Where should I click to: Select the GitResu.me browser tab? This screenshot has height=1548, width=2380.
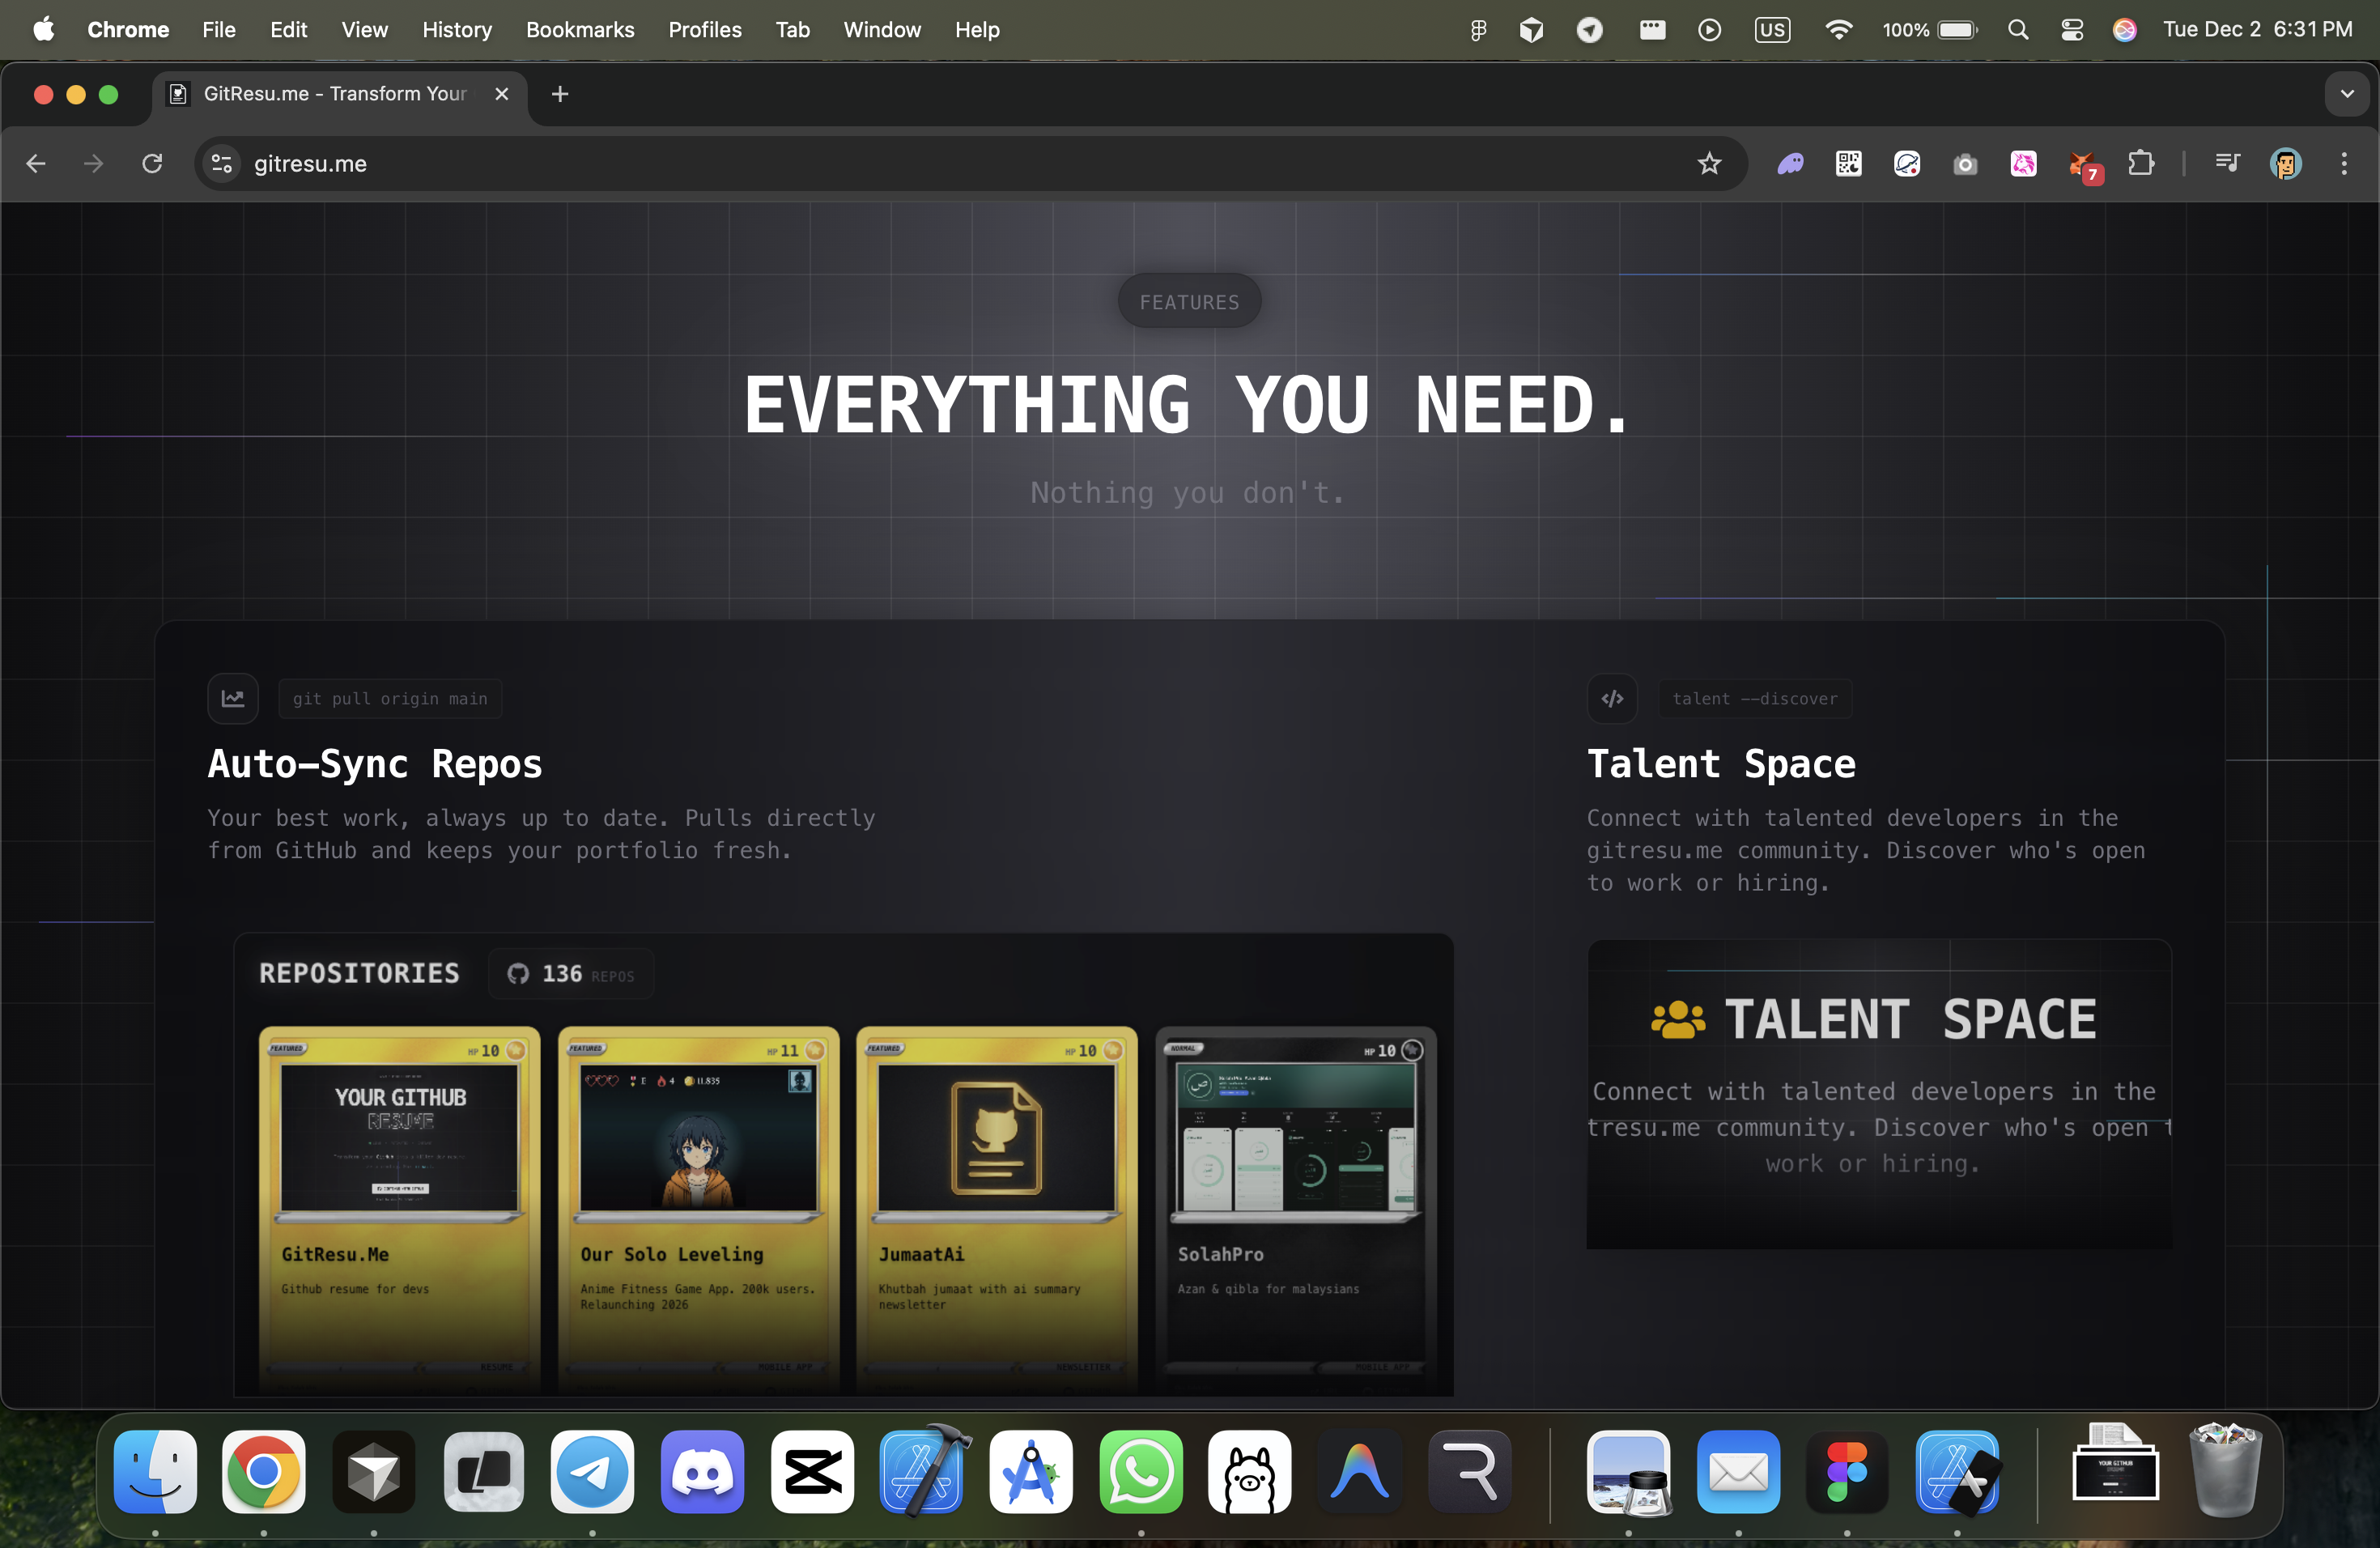[x=330, y=93]
